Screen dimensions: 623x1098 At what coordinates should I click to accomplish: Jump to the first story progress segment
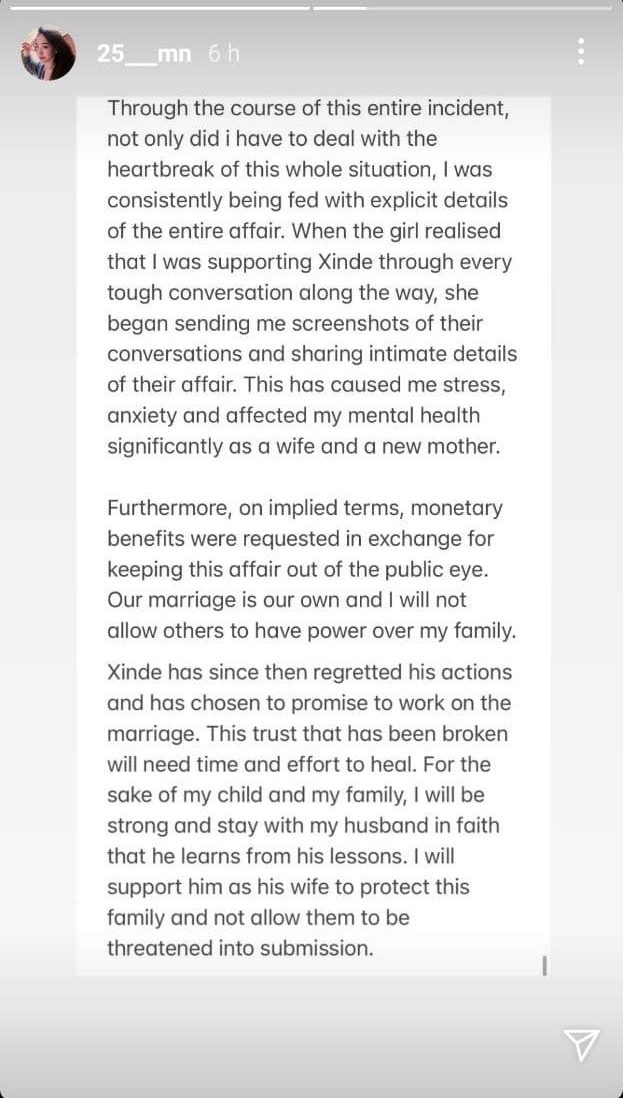tap(160, 8)
